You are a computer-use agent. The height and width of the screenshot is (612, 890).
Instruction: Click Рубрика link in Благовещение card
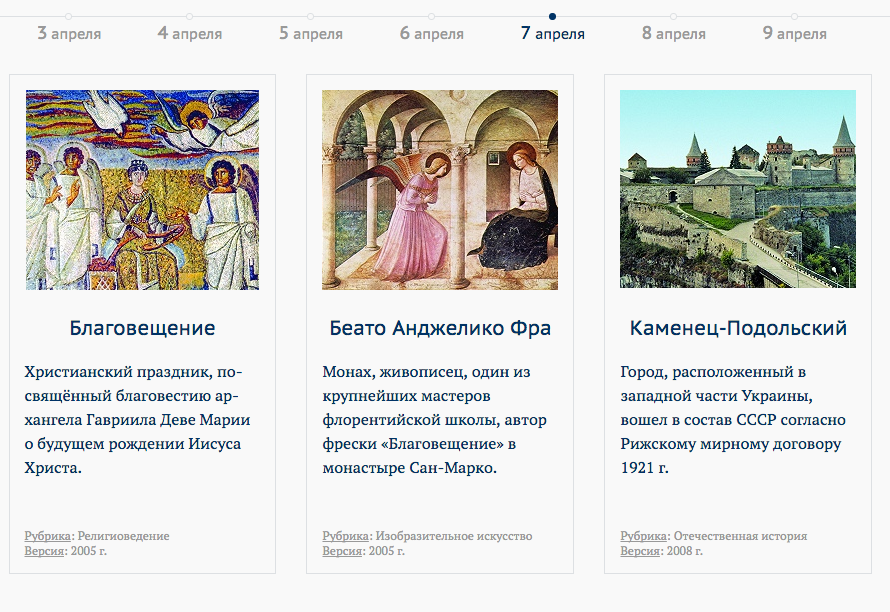coord(48,536)
